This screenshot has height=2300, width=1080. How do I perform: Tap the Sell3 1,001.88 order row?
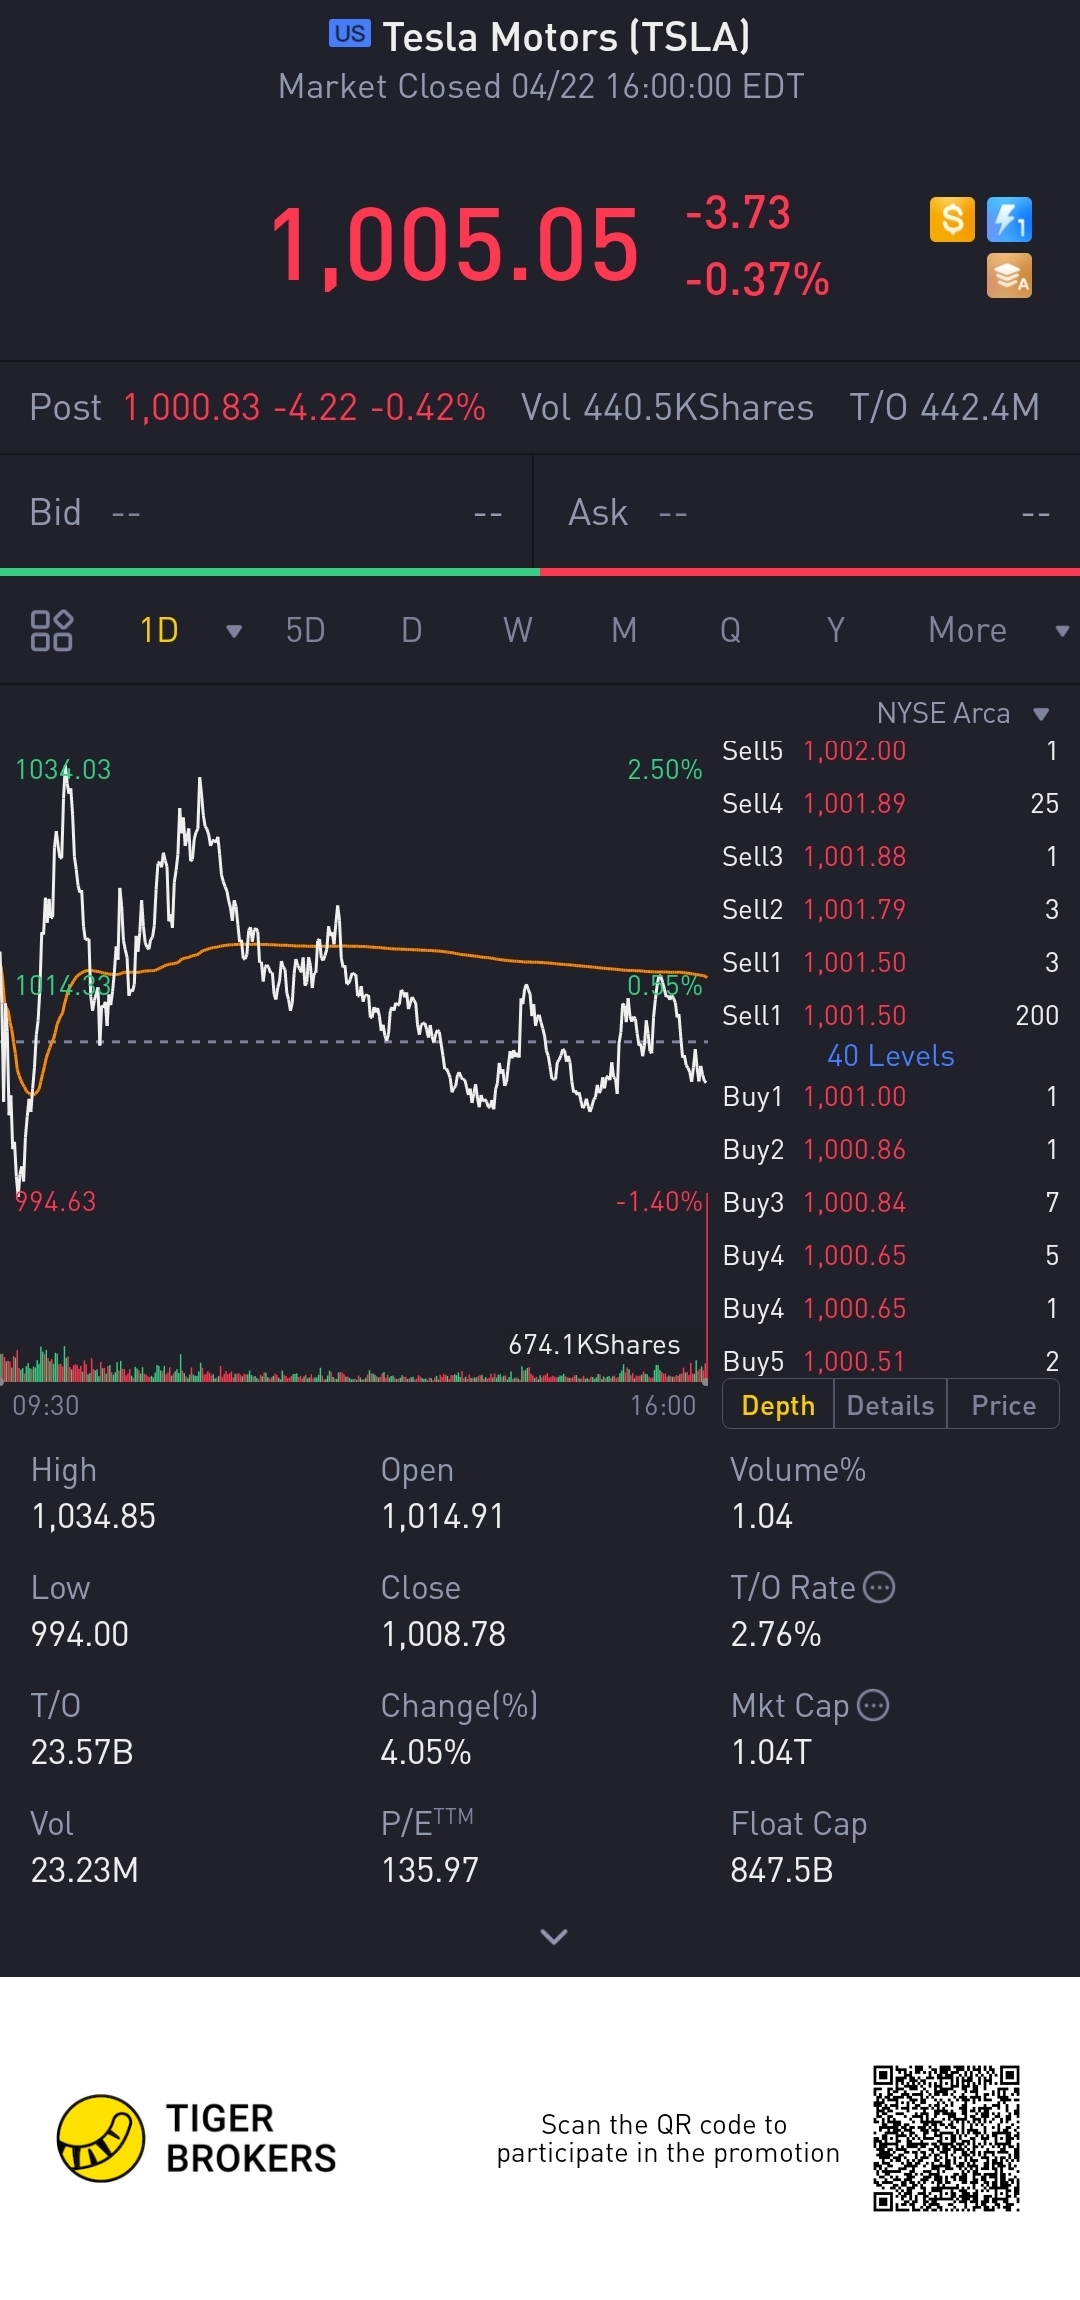[x=890, y=856]
